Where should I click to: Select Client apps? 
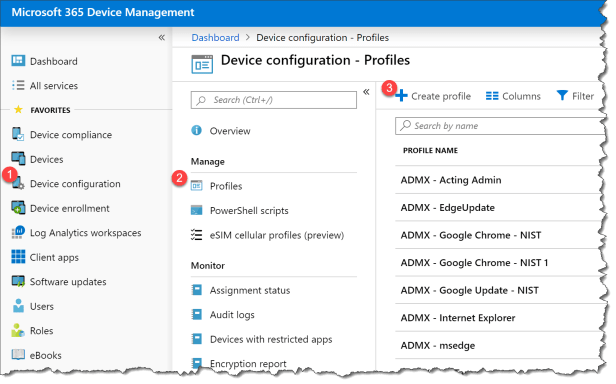54,257
